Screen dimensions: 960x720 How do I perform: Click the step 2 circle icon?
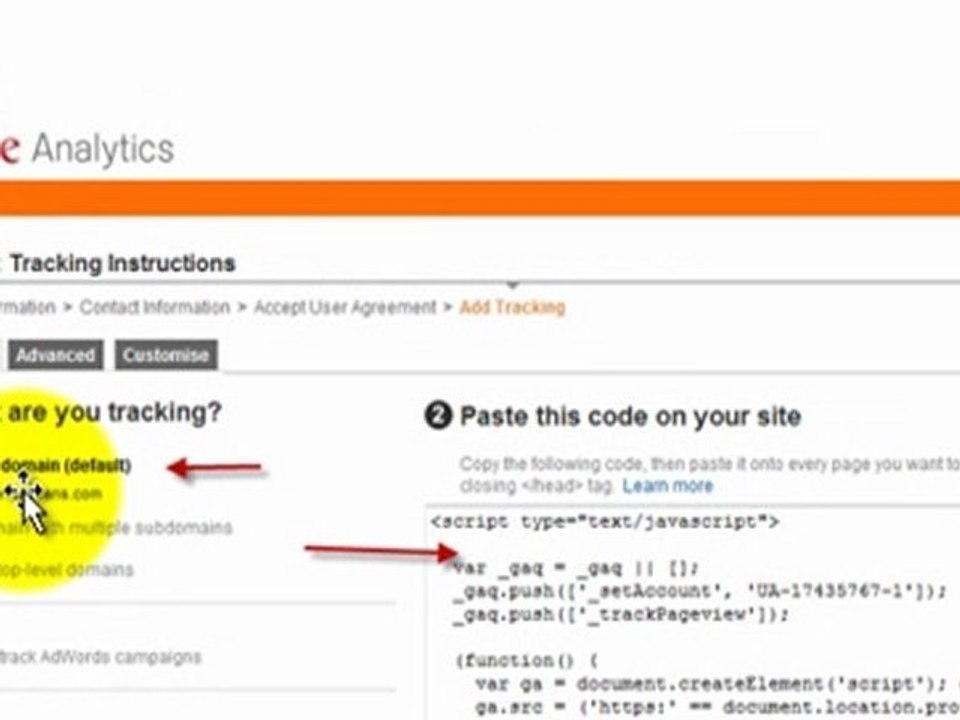438,416
